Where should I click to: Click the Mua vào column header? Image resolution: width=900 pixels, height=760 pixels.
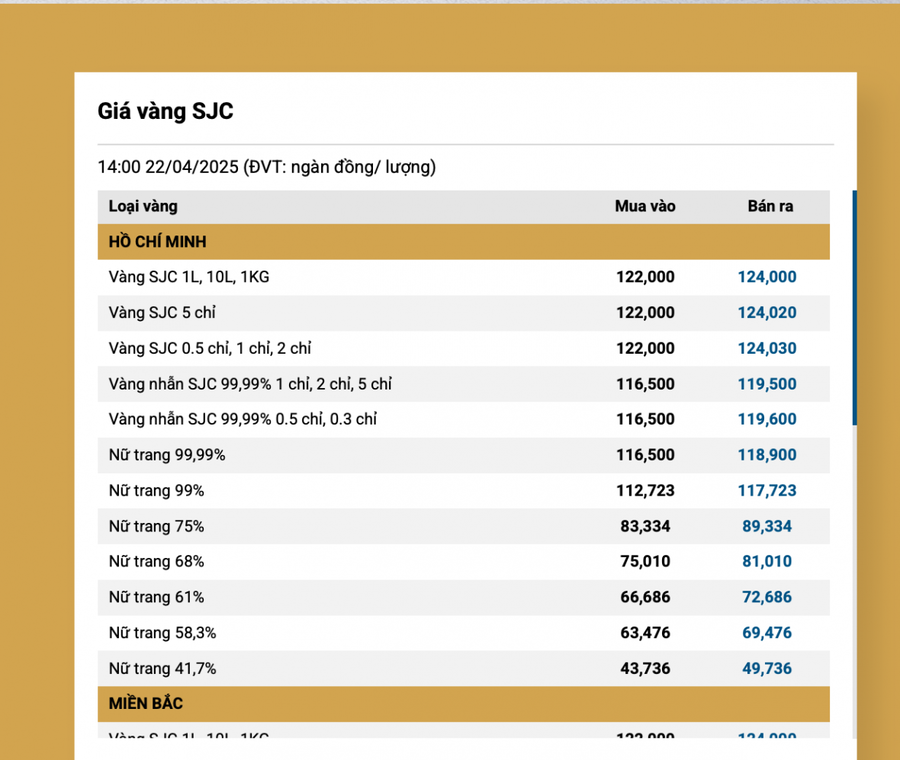[645, 206]
